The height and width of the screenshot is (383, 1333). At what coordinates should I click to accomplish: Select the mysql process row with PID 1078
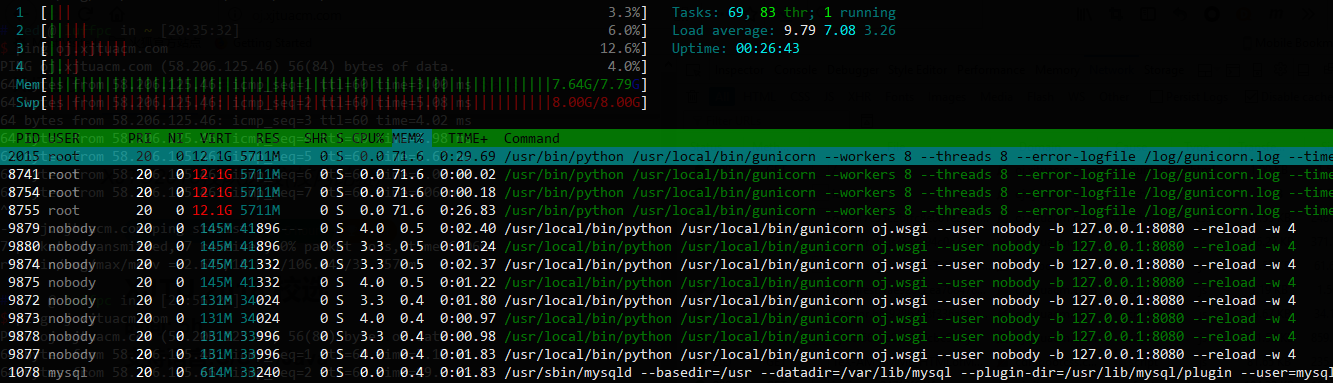[666, 372]
